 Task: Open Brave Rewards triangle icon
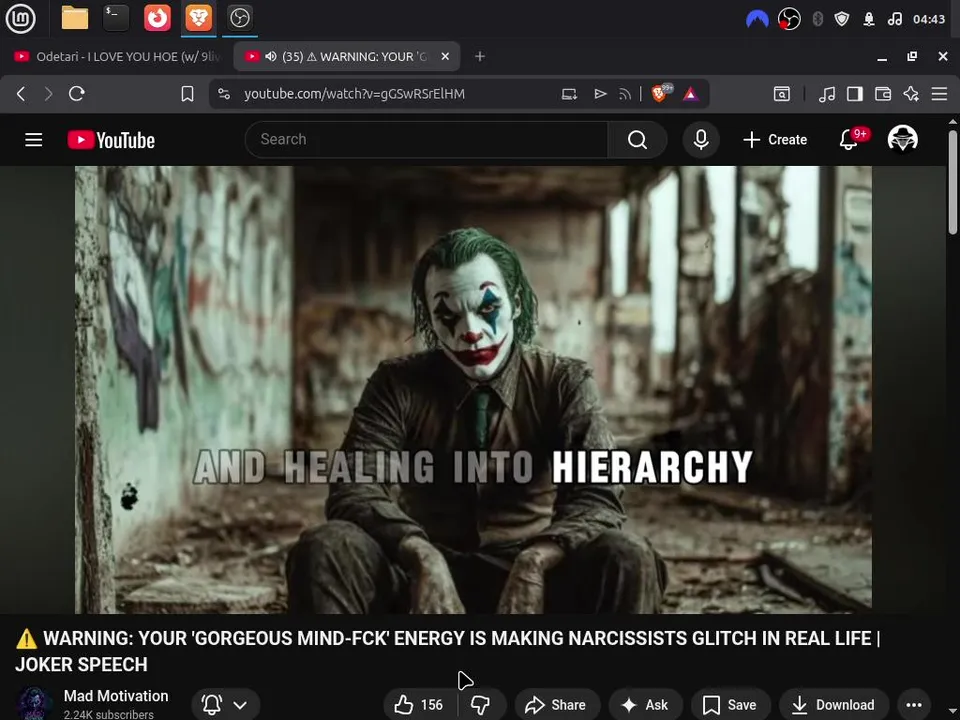click(691, 94)
